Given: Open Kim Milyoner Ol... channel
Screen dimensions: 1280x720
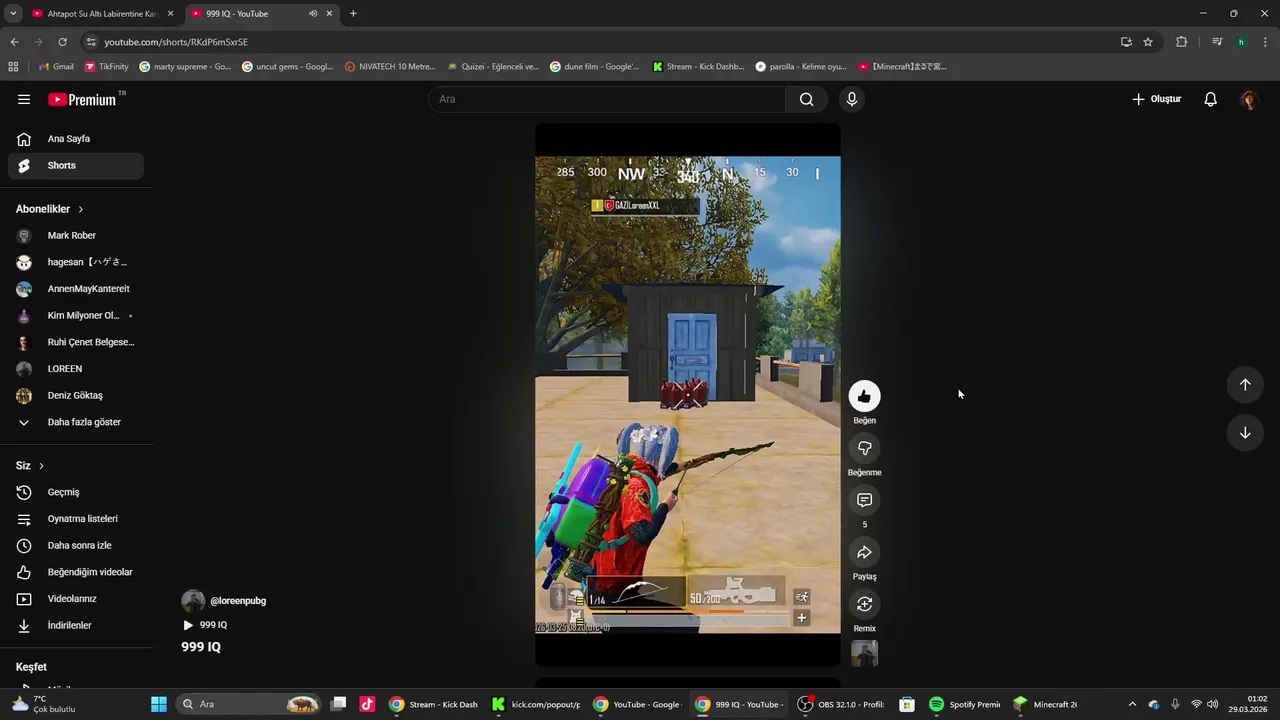Looking at the screenshot, I should [76, 316].
